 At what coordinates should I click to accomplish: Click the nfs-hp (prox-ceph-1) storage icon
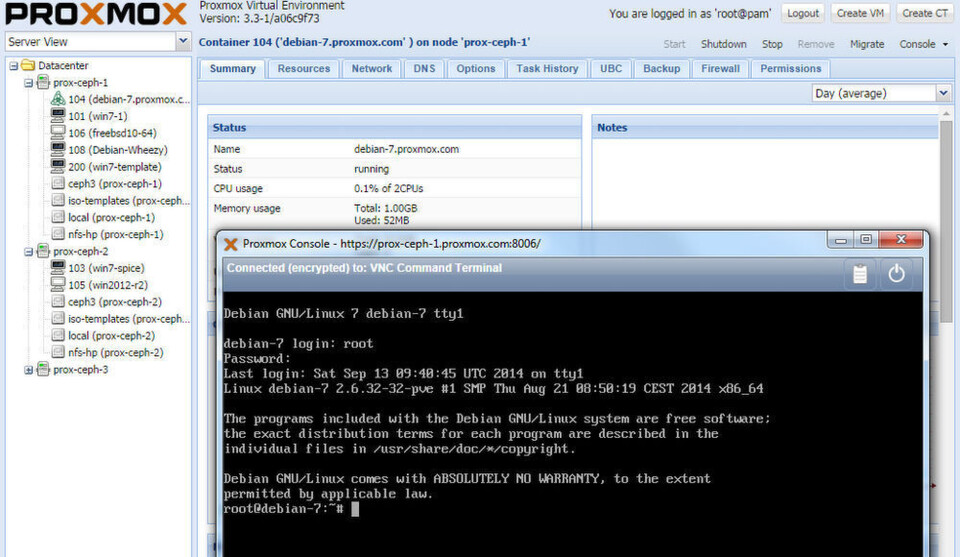[x=58, y=234]
